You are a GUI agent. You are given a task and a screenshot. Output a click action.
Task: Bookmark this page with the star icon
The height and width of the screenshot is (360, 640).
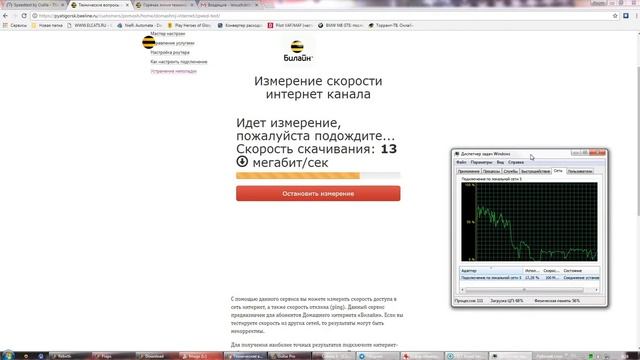click(615, 16)
